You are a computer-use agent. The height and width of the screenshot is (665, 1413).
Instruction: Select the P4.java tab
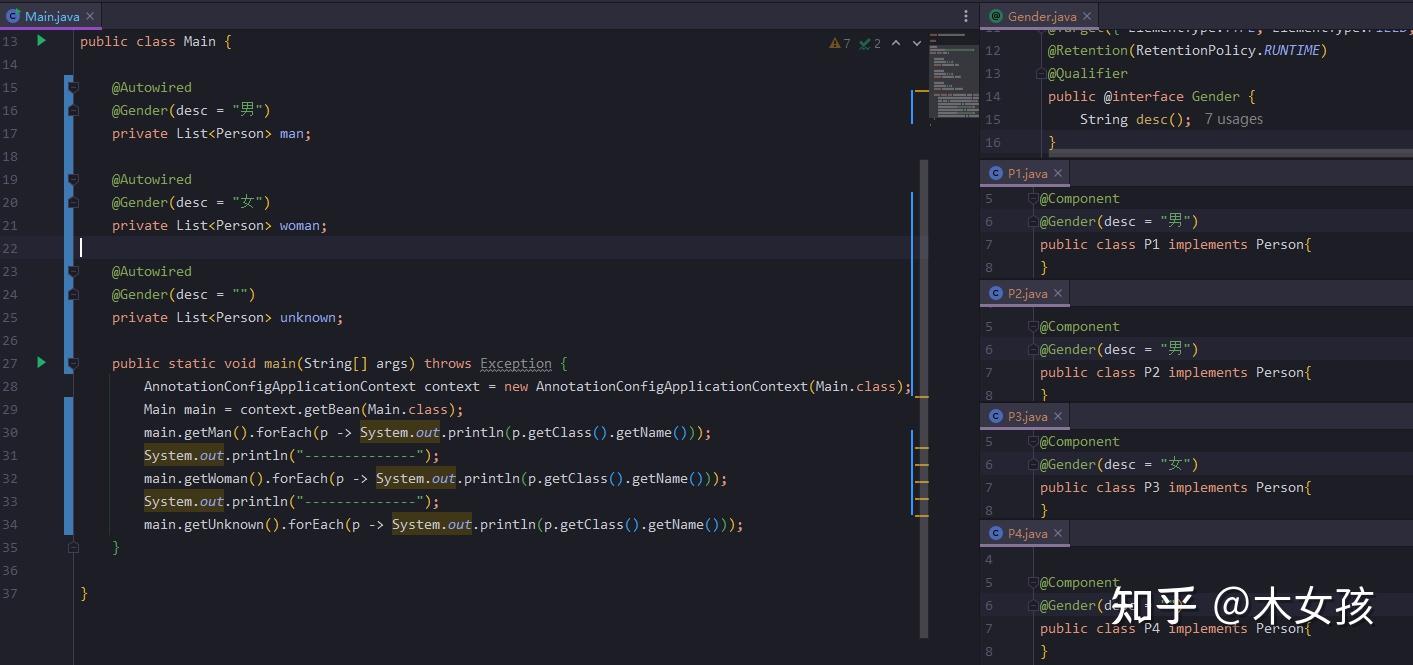coord(1027,534)
